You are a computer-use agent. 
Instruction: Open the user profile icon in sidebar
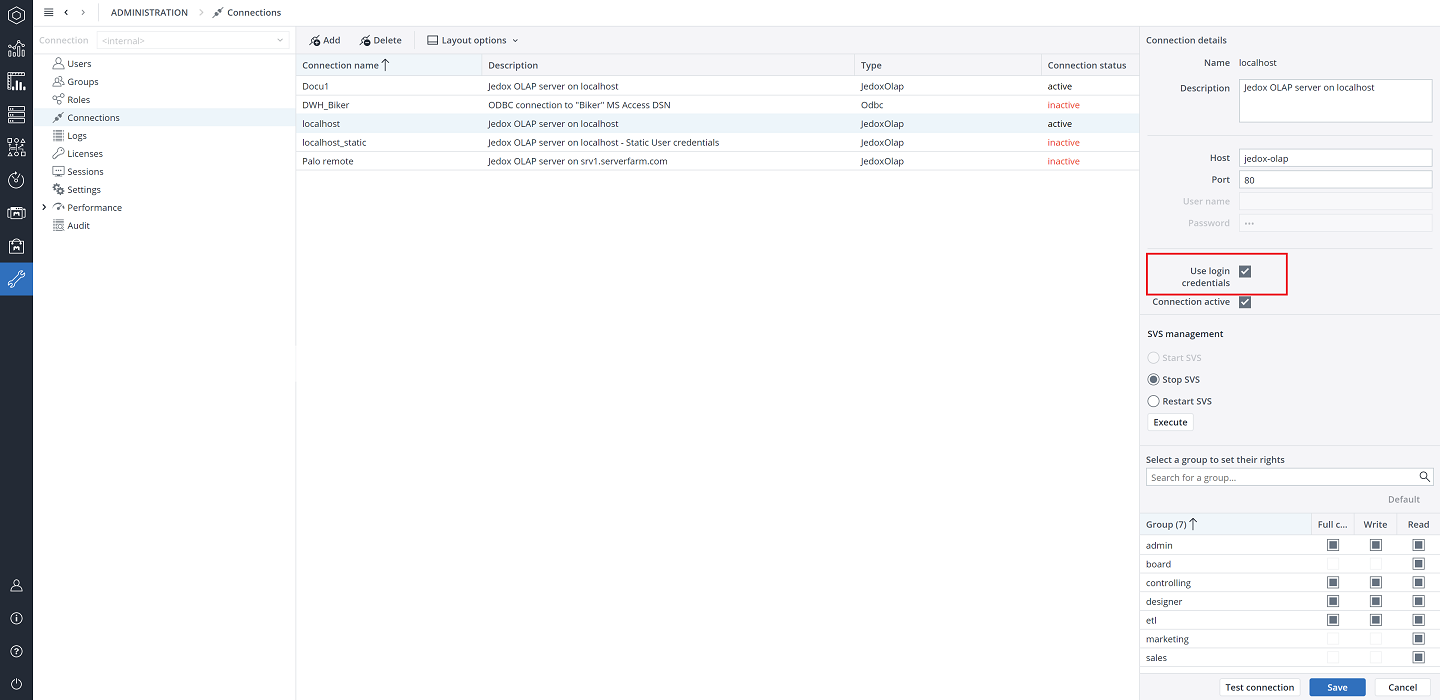[x=16, y=585]
